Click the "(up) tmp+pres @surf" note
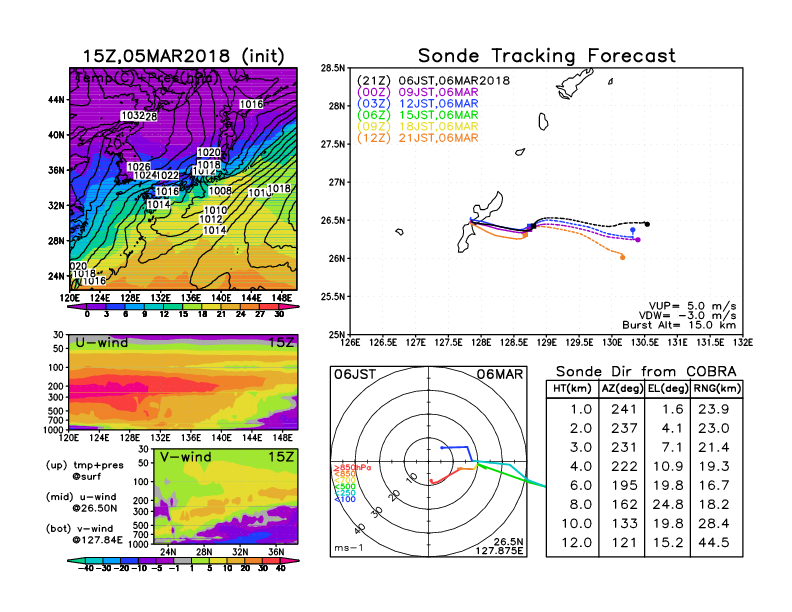792x612 pixels. pos(84,471)
